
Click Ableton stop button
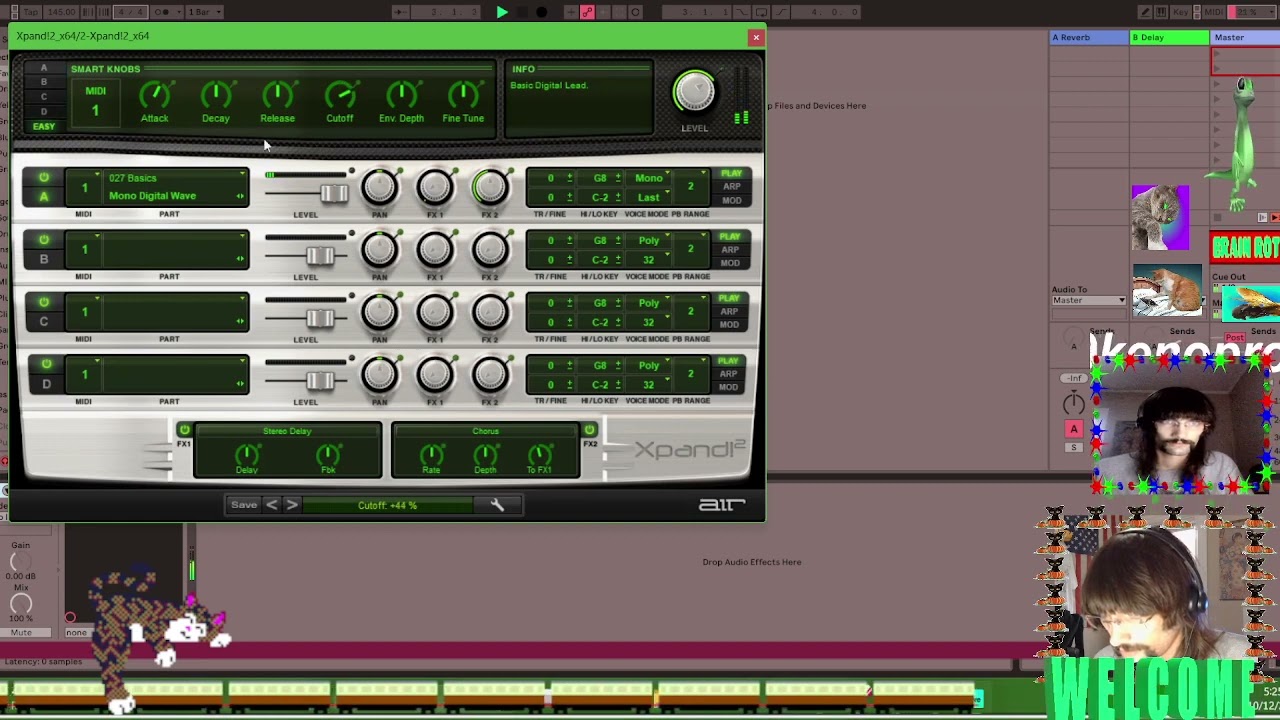coord(522,12)
